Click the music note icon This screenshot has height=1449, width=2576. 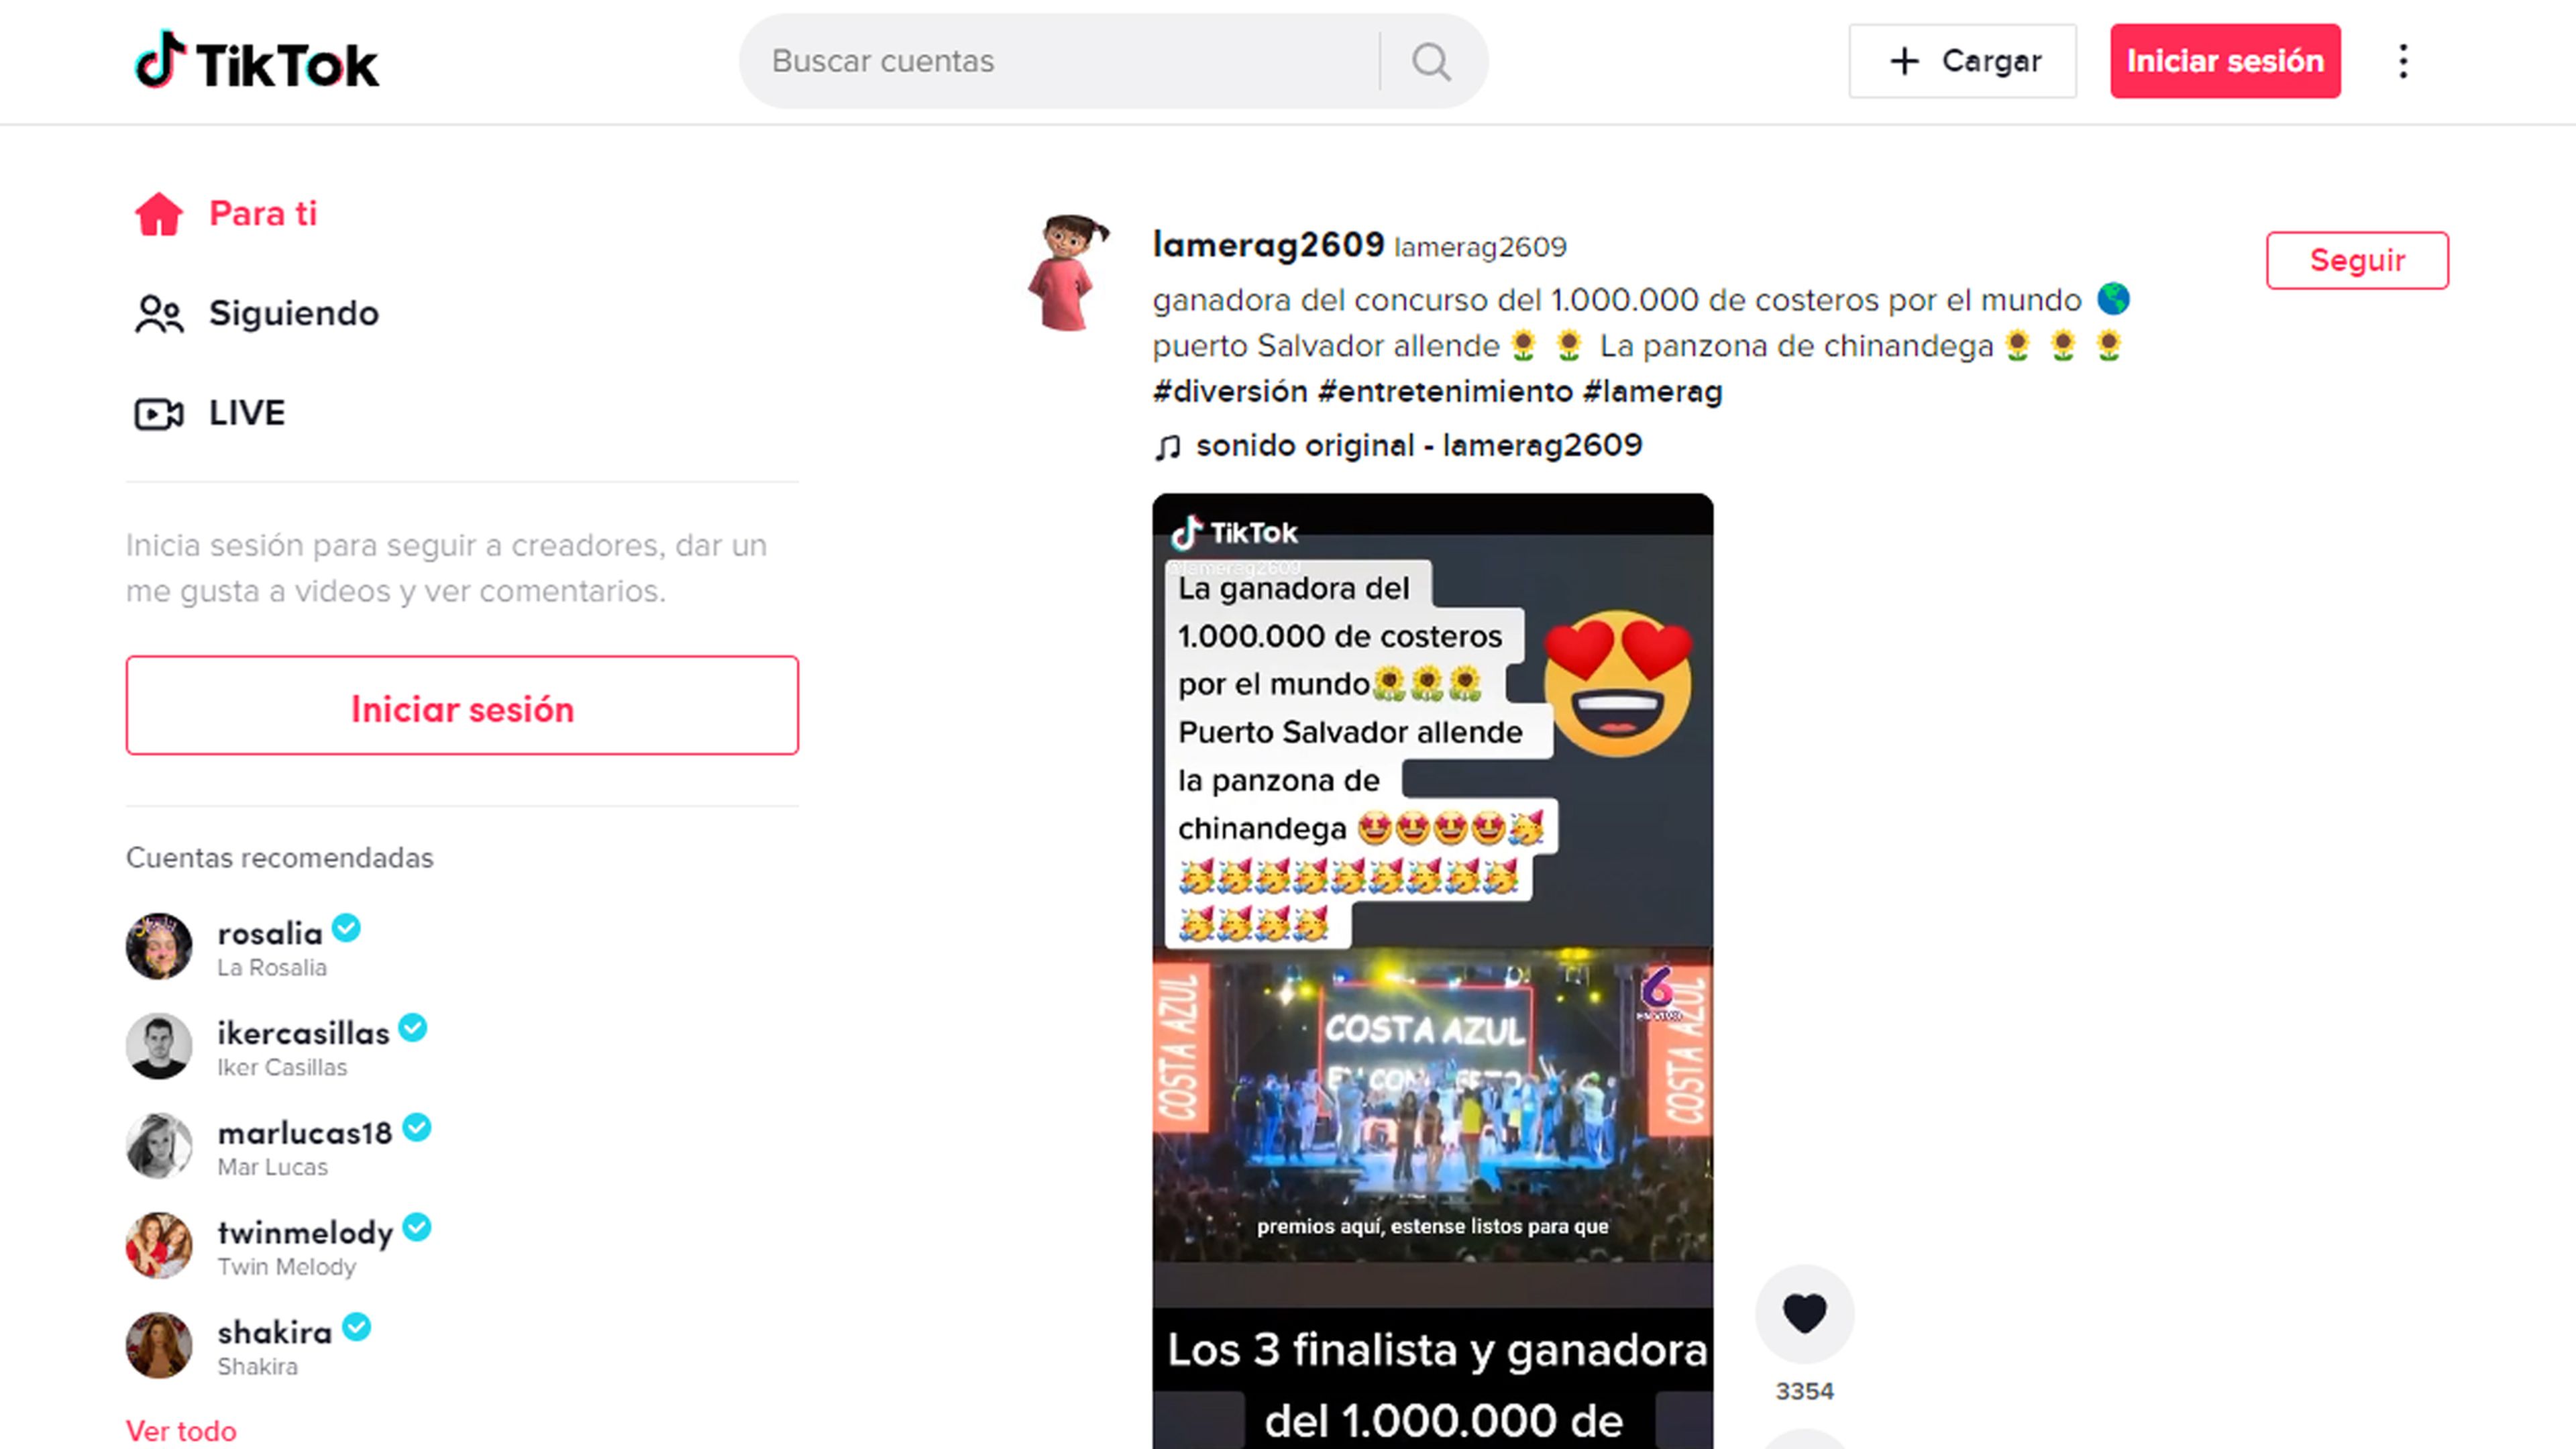point(1167,447)
